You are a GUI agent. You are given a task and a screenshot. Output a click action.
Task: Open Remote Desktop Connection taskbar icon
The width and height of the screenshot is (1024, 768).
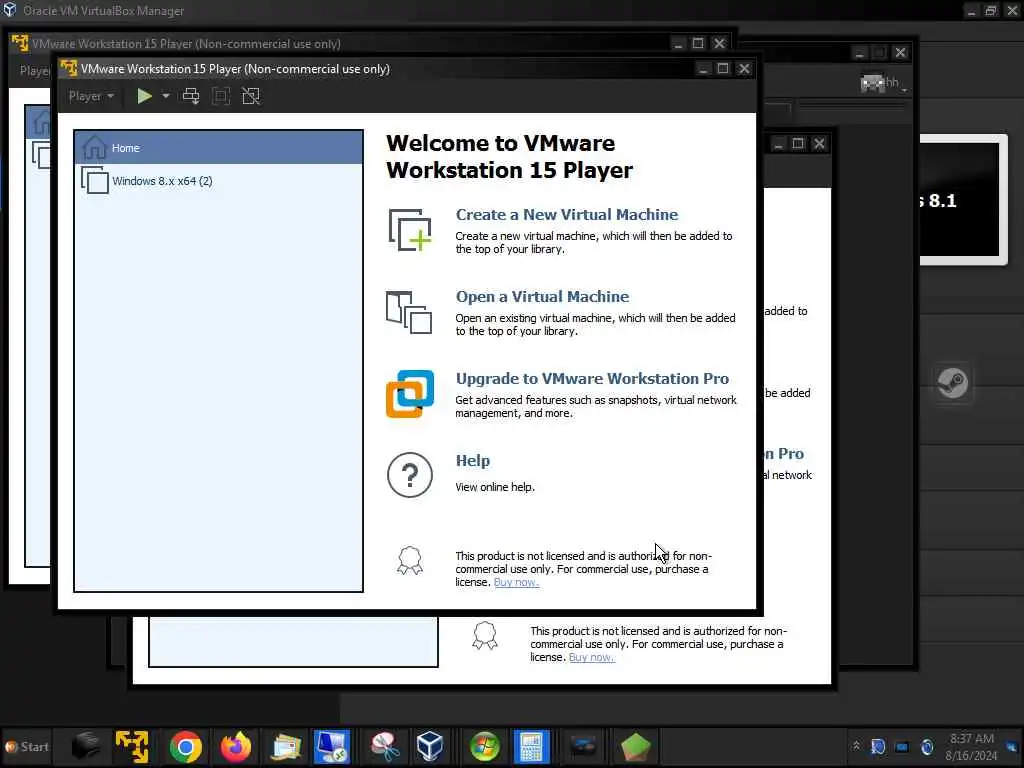332,747
